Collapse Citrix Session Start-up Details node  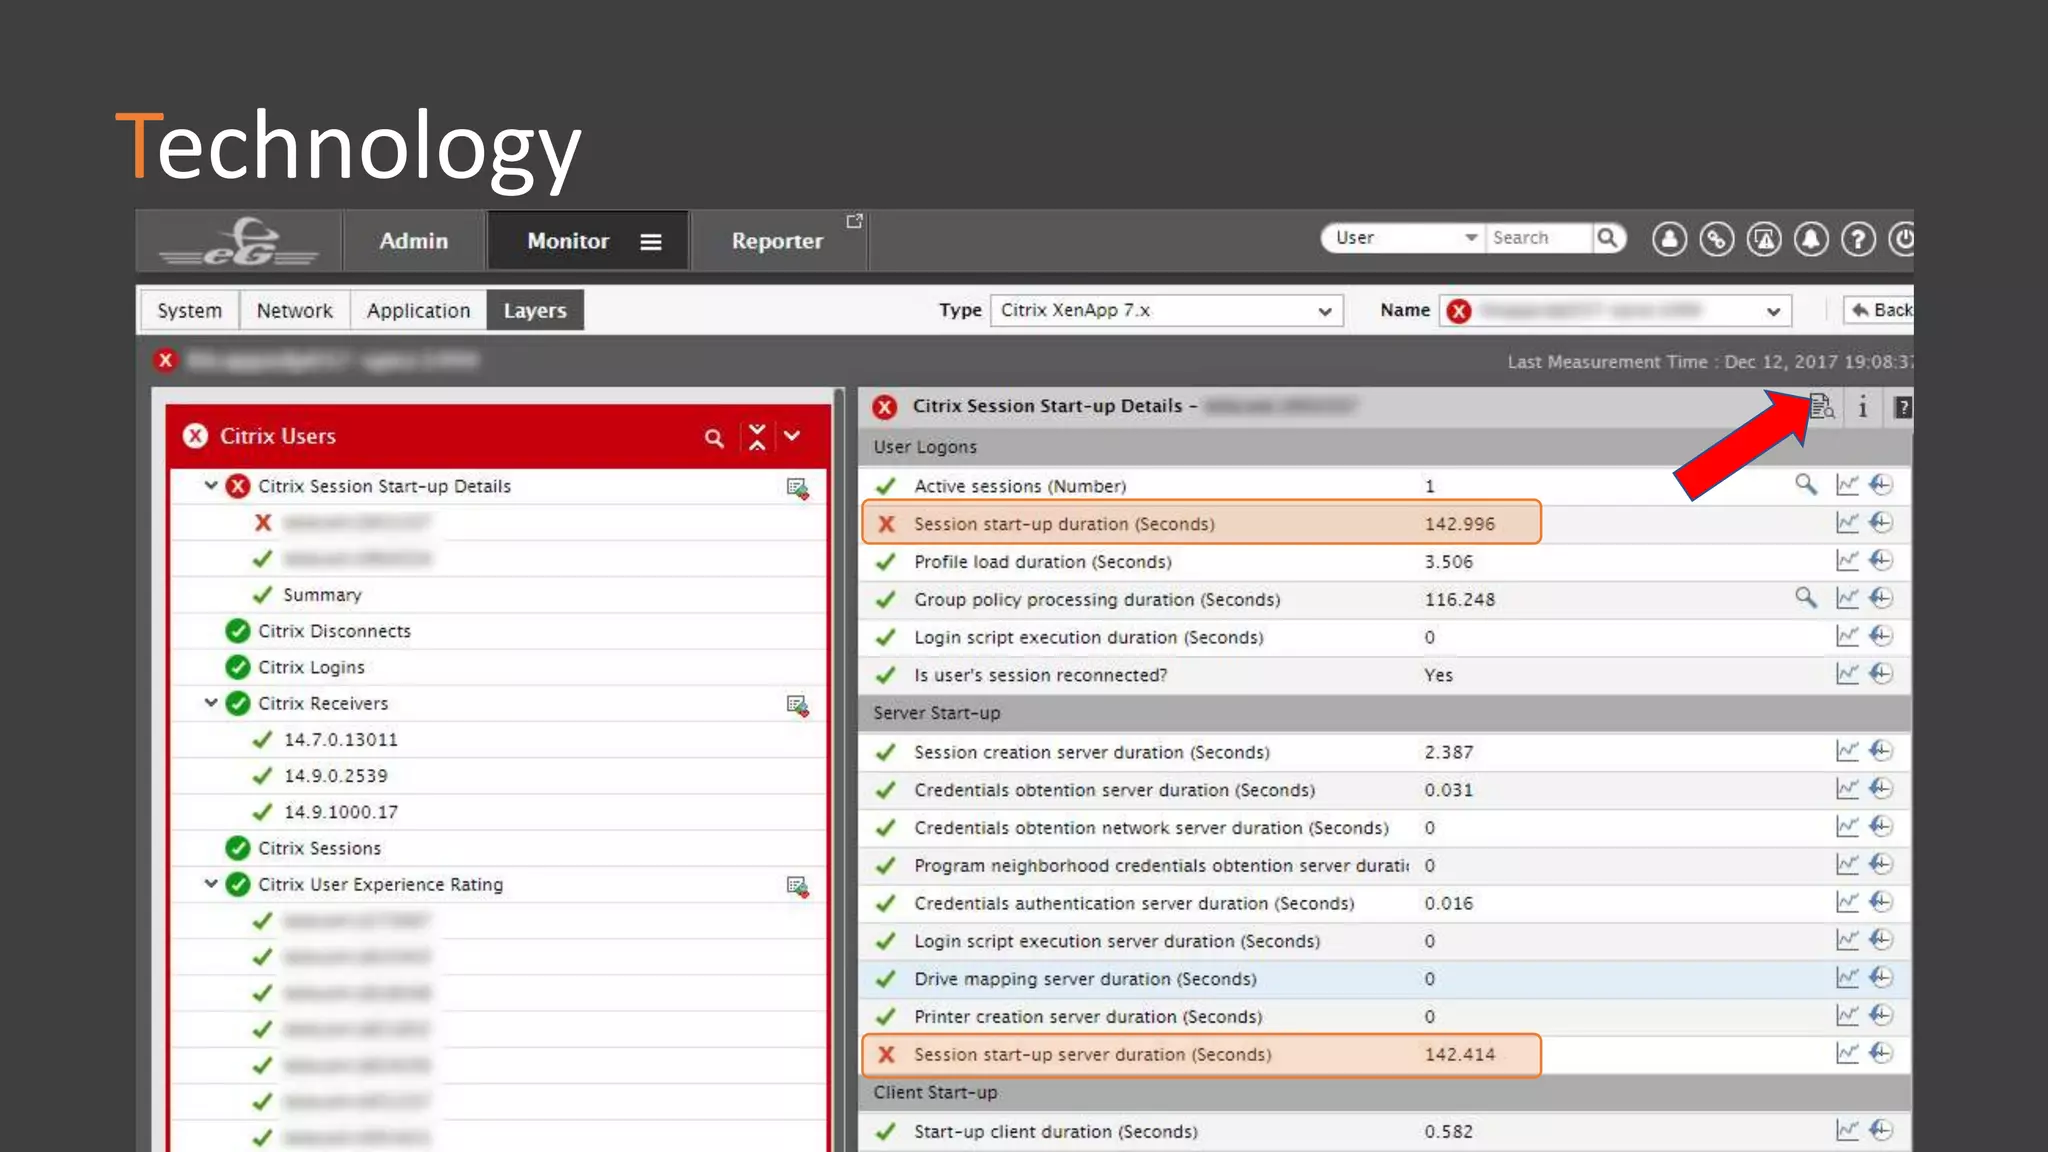coord(211,486)
